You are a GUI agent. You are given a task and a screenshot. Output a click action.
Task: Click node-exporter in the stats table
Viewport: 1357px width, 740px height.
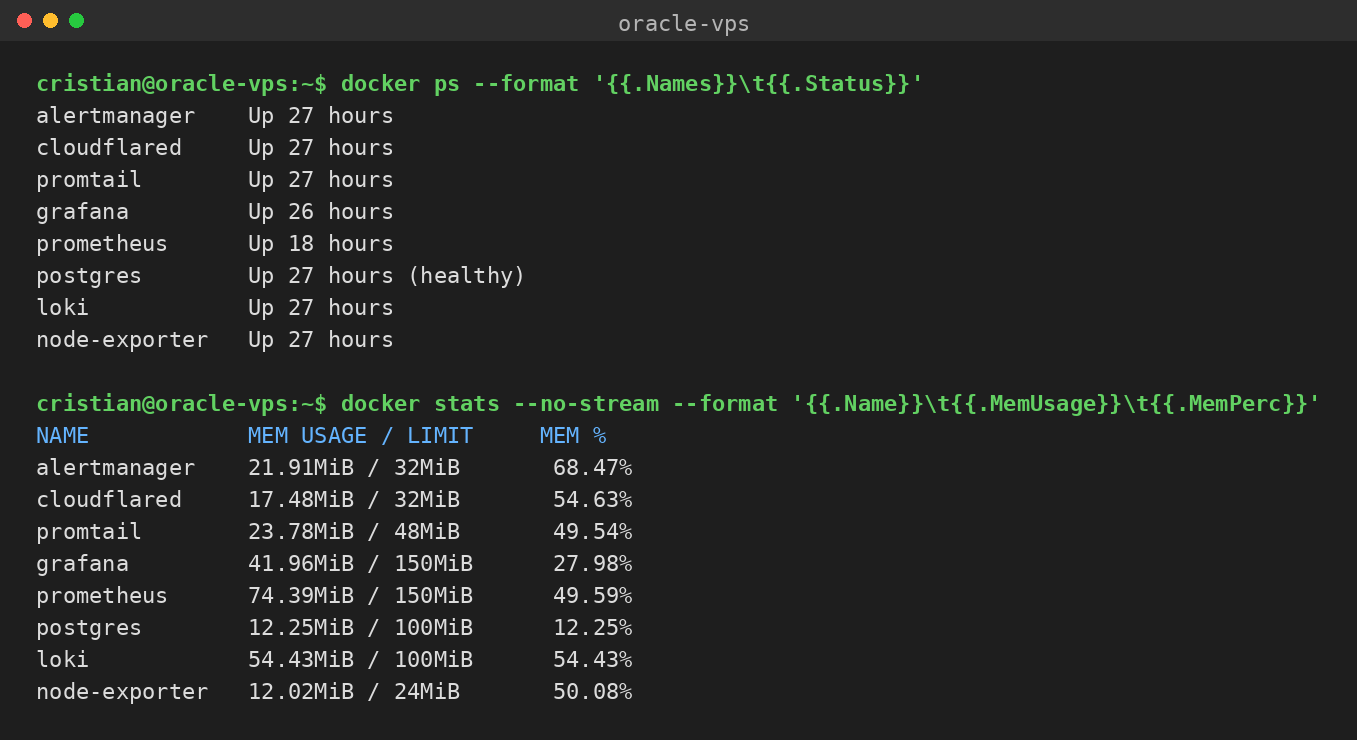(122, 692)
